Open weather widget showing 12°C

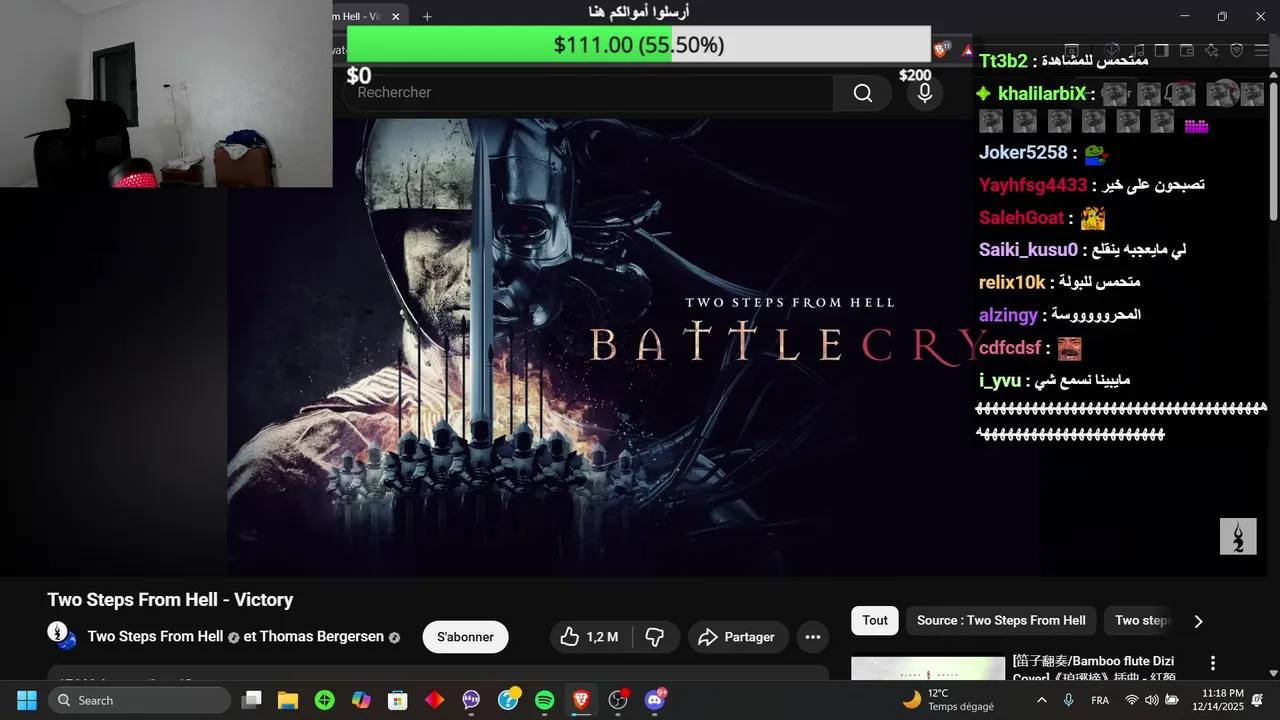(x=948, y=700)
